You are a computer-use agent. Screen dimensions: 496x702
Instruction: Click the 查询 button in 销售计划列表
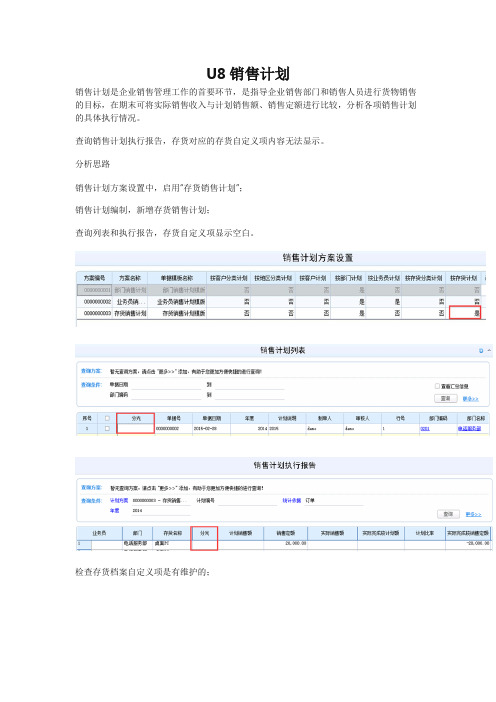point(445,398)
